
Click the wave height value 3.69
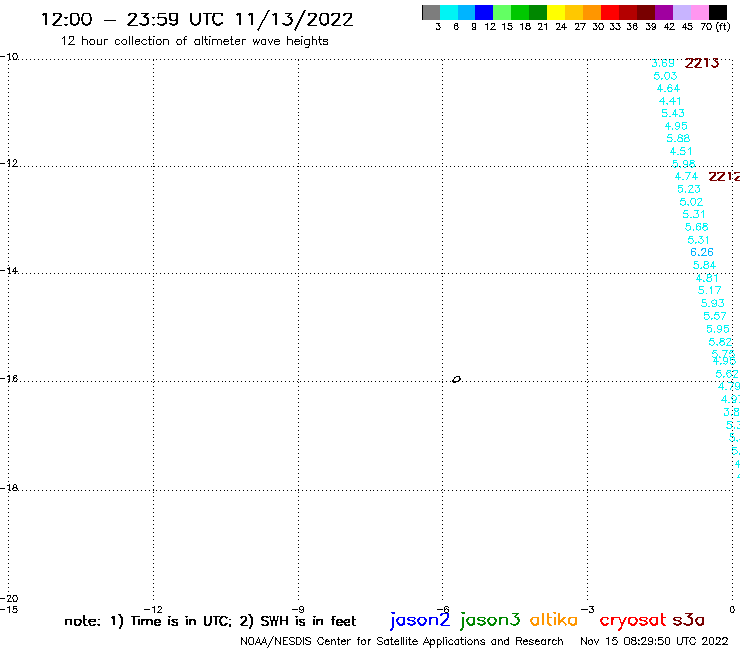click(663, 63)
